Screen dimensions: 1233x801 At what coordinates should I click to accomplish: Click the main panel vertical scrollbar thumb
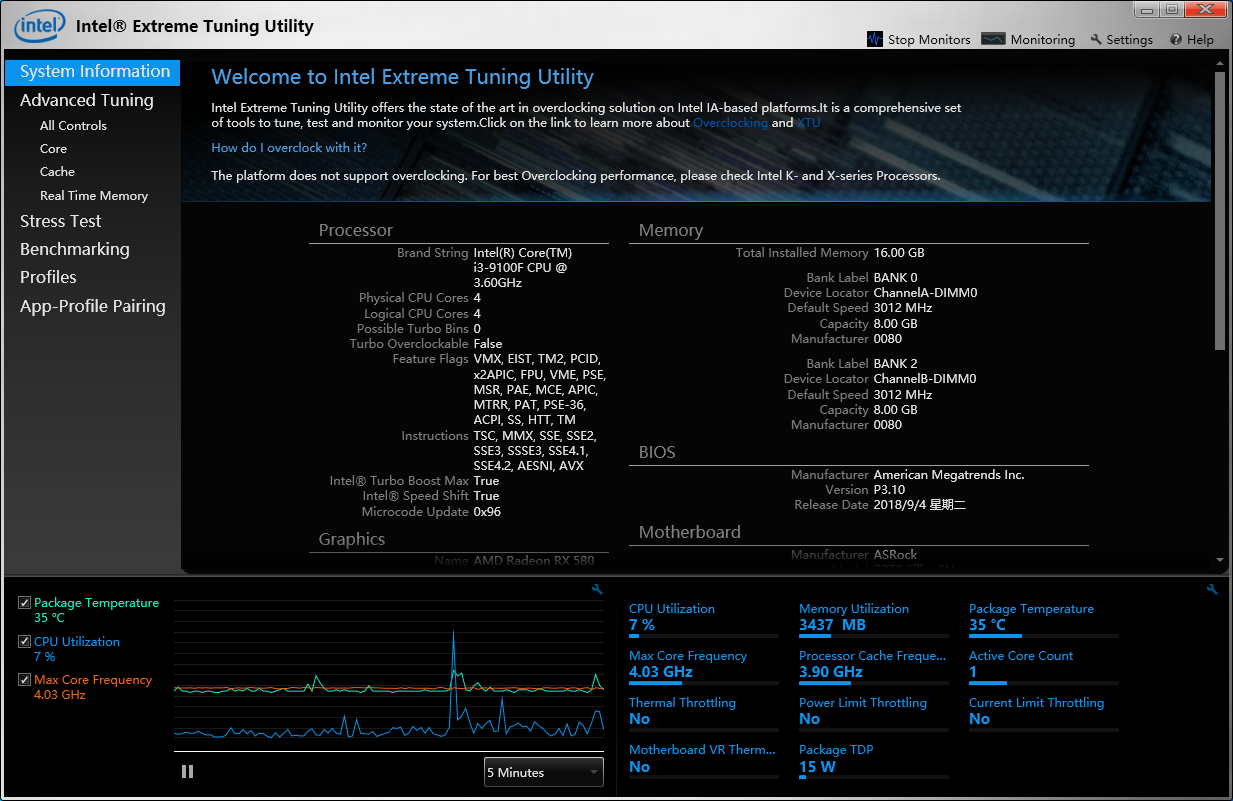point(1219,210)
